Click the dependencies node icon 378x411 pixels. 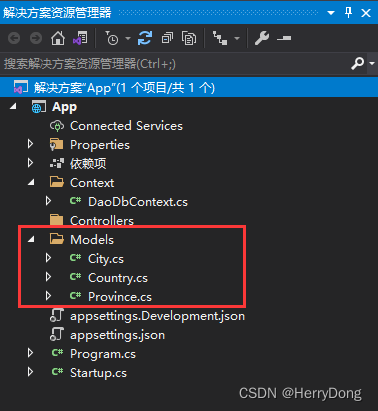(x=57, y=163)
